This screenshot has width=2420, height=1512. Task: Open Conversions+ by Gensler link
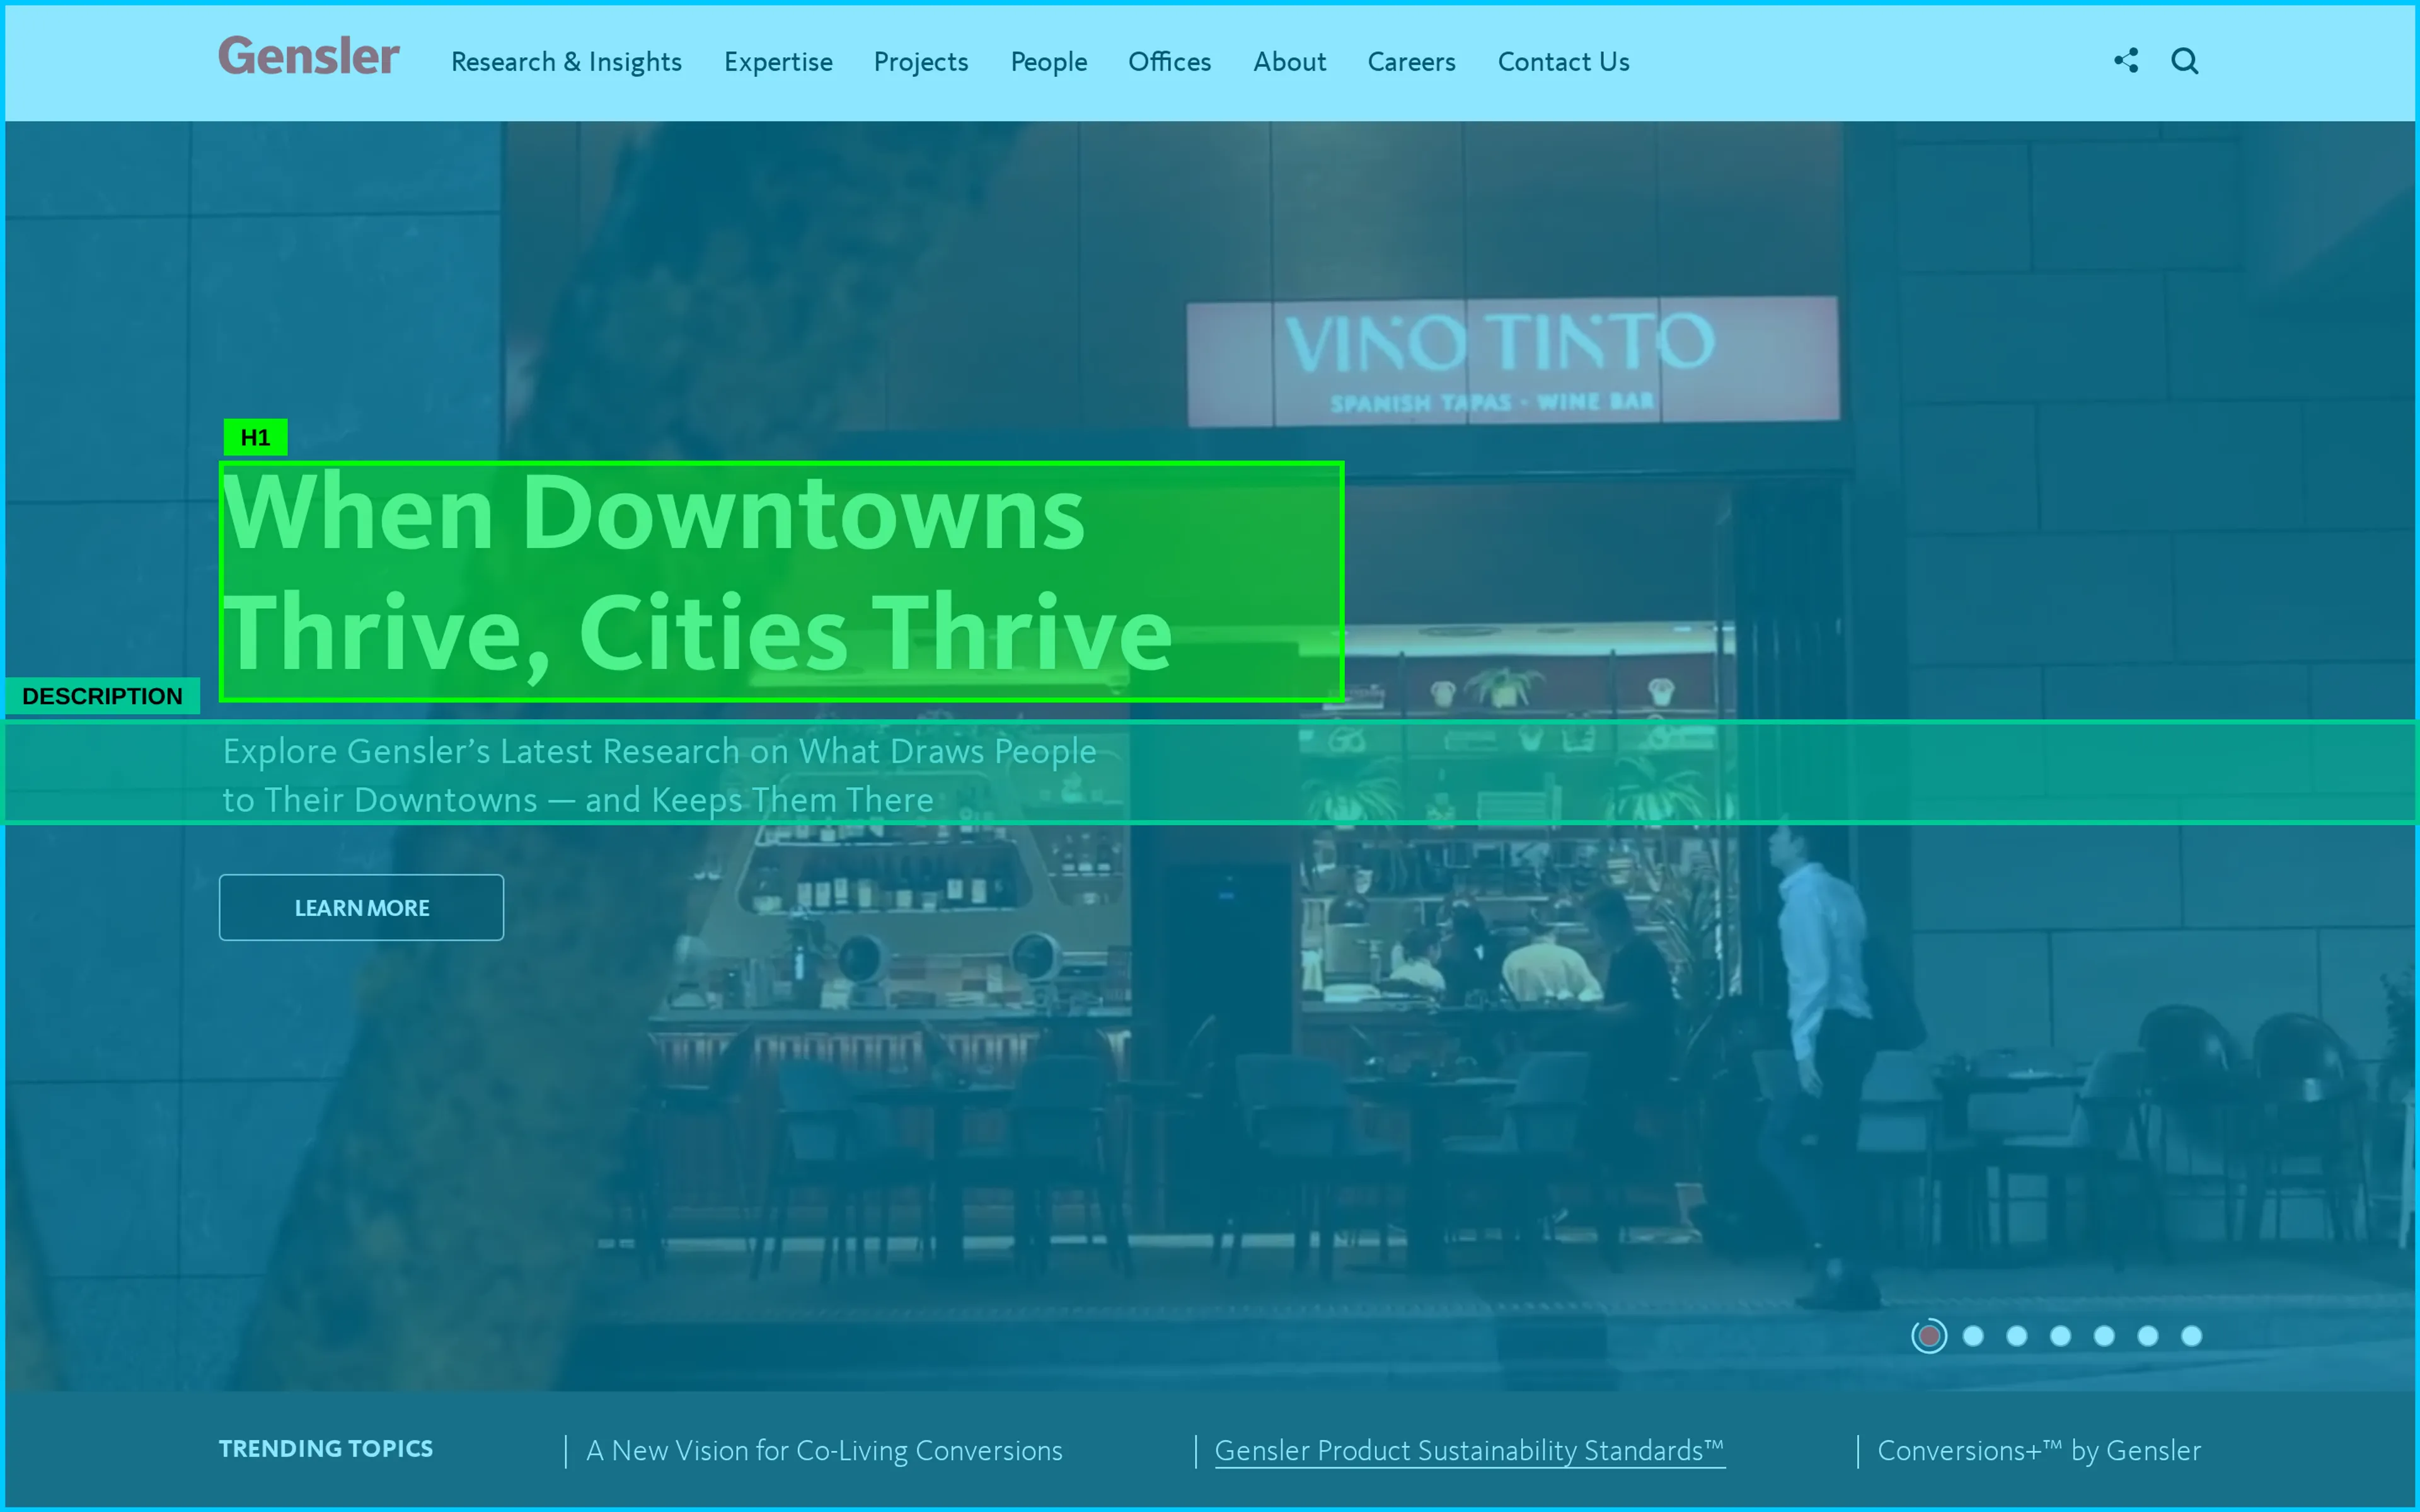[2039, 1450]
